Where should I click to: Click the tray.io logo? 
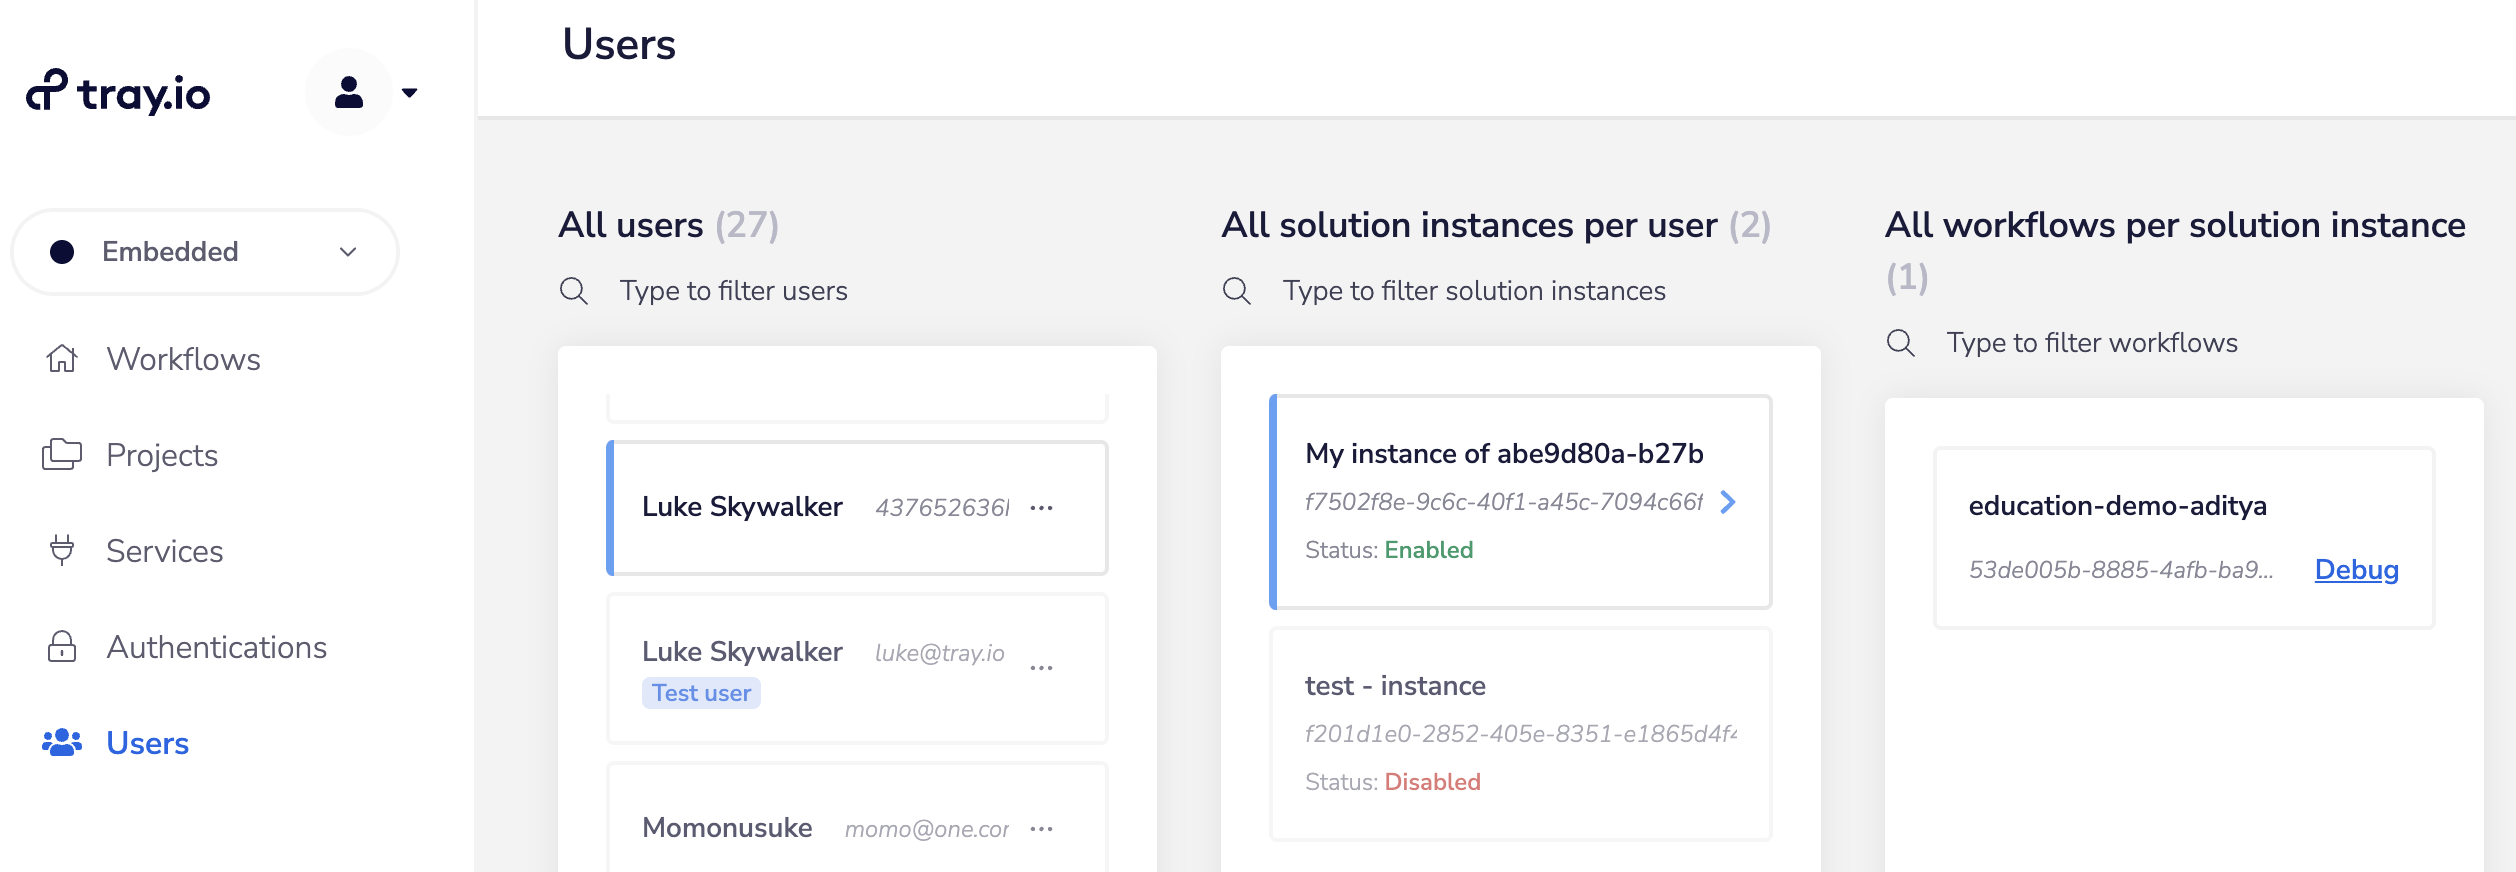click(x=118, y=93)
